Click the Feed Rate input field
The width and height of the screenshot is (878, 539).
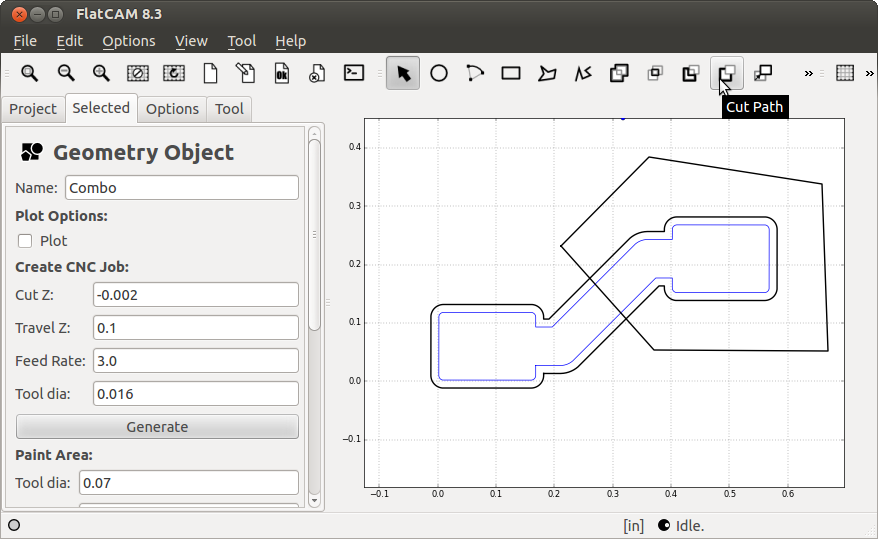195,360
